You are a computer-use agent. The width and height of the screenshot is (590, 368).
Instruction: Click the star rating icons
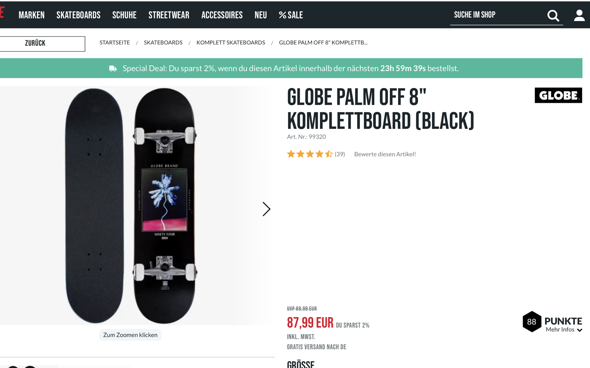click(x=310, y=154)
